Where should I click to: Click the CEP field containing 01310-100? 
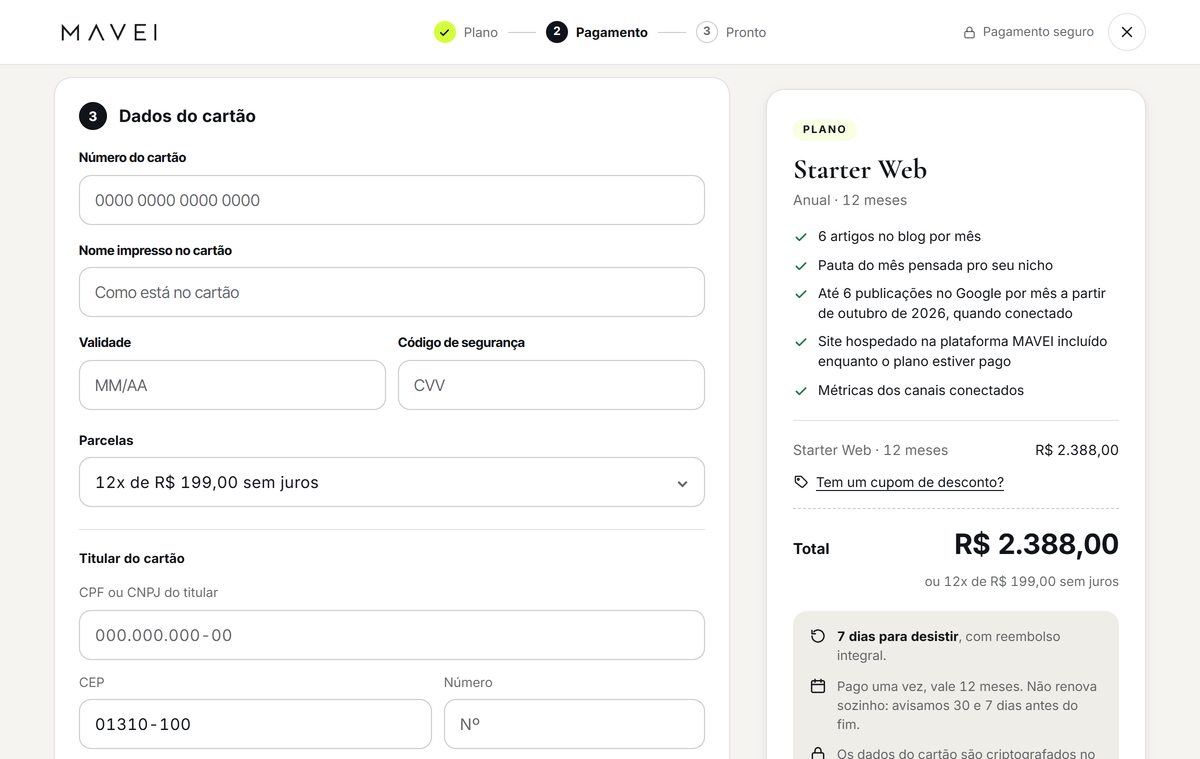[x=255, y=724]
